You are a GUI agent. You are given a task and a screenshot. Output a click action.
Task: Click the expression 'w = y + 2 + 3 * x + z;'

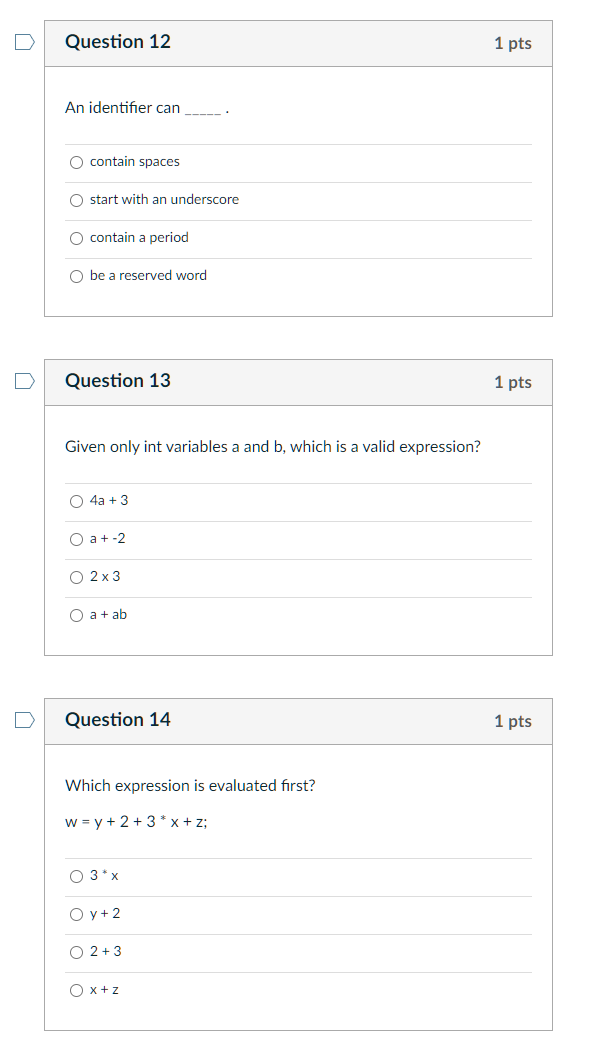[x=136, y=822]
